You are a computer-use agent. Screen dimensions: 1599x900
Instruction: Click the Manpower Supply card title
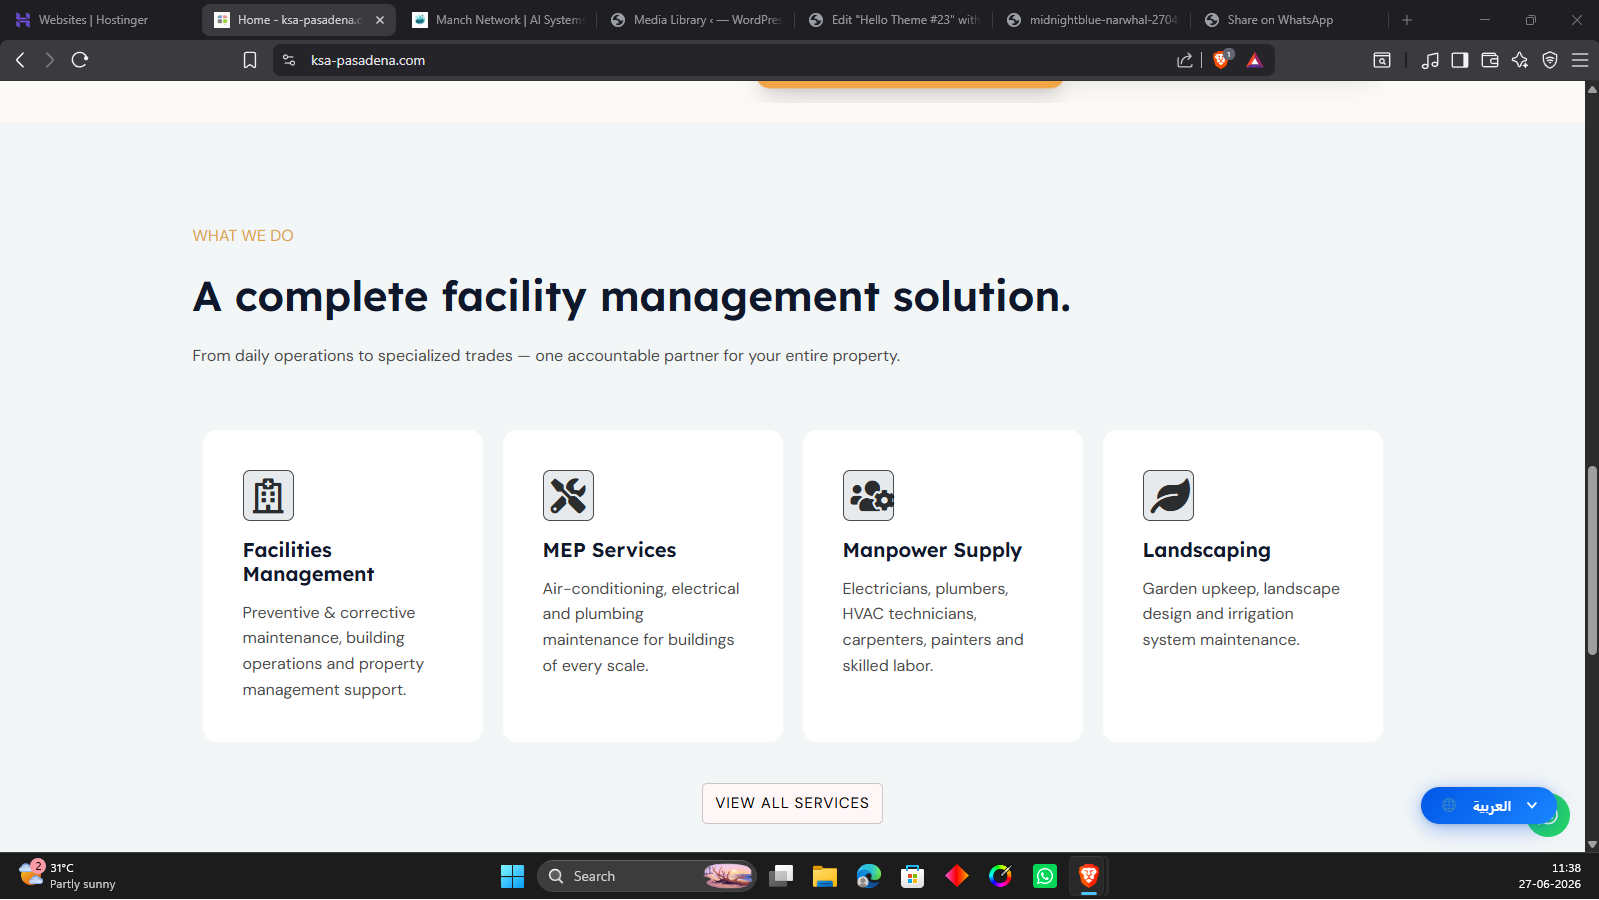pyautogui.click(x=932, y=551)
